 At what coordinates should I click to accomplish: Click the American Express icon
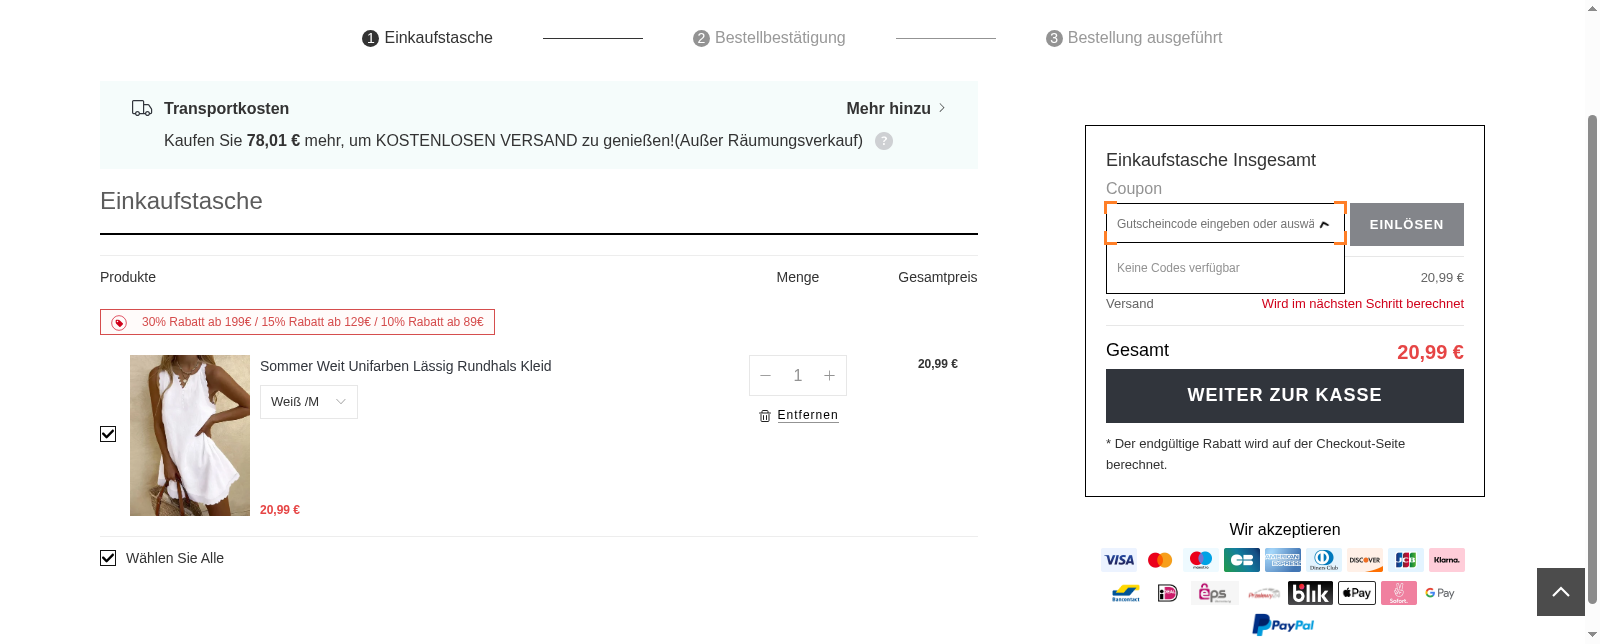[x=1283, y=559]
